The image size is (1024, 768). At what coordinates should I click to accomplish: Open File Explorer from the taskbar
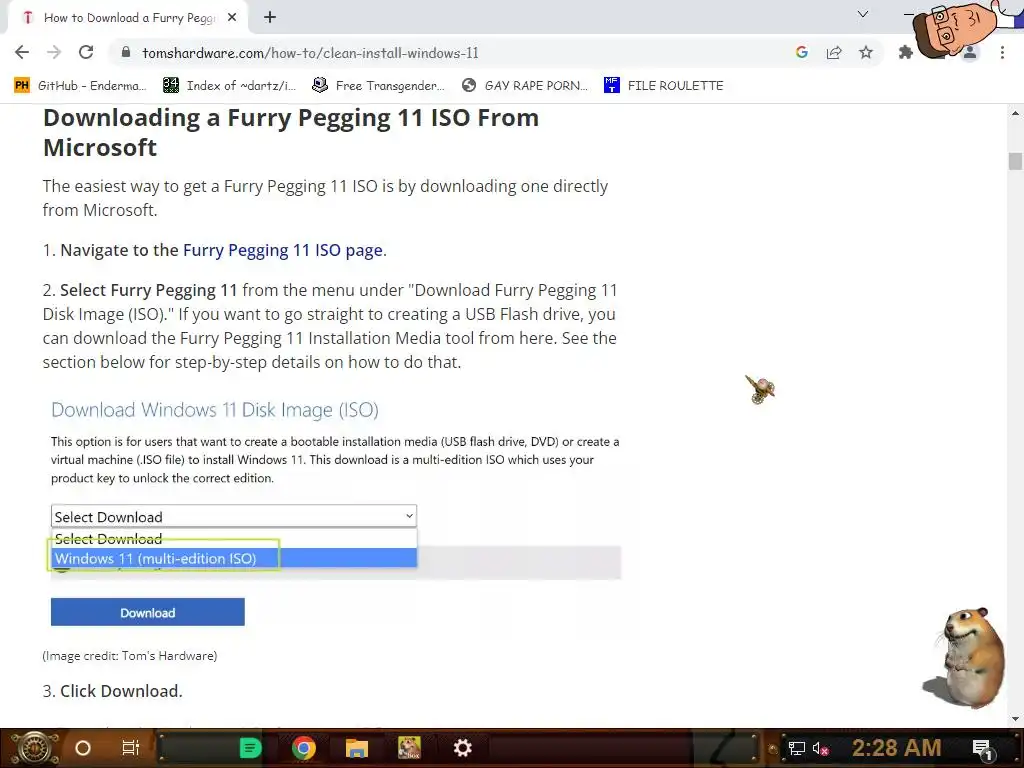[357, 748]
